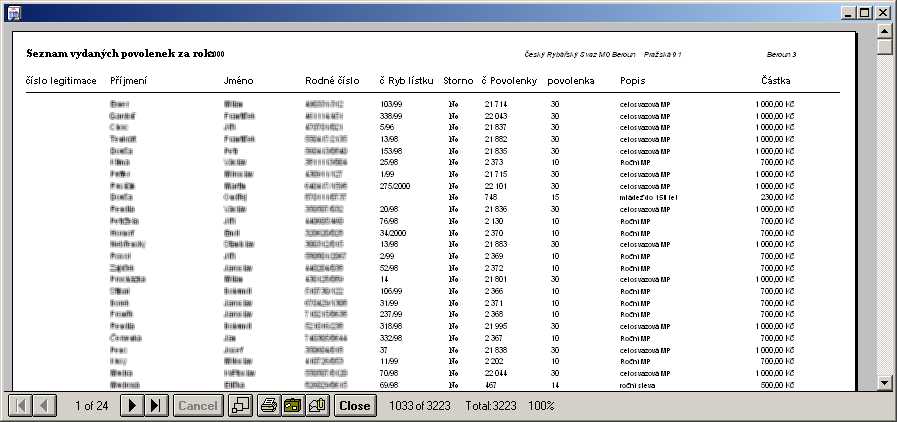Click the amount 500,00 Kč
Viewport: 897px width, 422px height.
pyautogui.click(x=777, y=385)
